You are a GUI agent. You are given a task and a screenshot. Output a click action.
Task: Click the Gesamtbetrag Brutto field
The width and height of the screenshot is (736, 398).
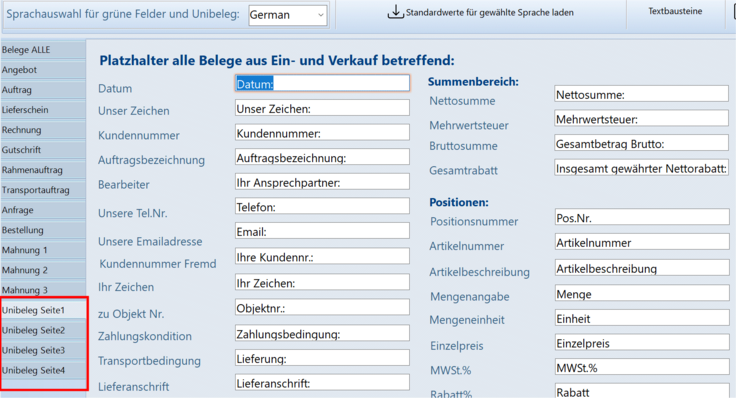click(x=641, y=143)
